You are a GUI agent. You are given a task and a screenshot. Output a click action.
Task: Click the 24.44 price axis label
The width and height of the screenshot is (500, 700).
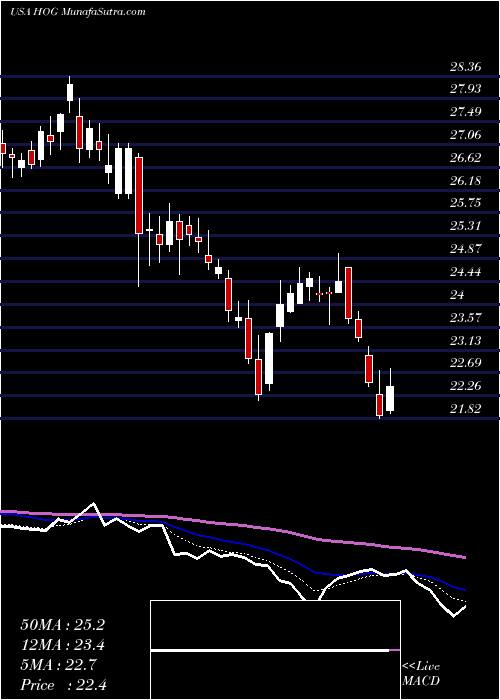point(465,272)
